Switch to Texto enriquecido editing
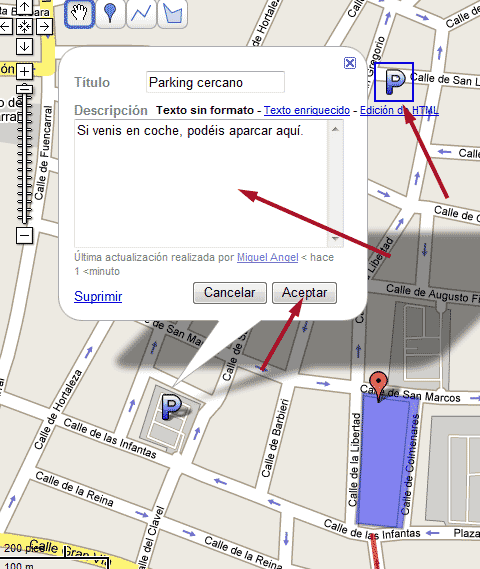Image resolution: width=480 pixels, height=569 pixels. click(x=307, y=110)
